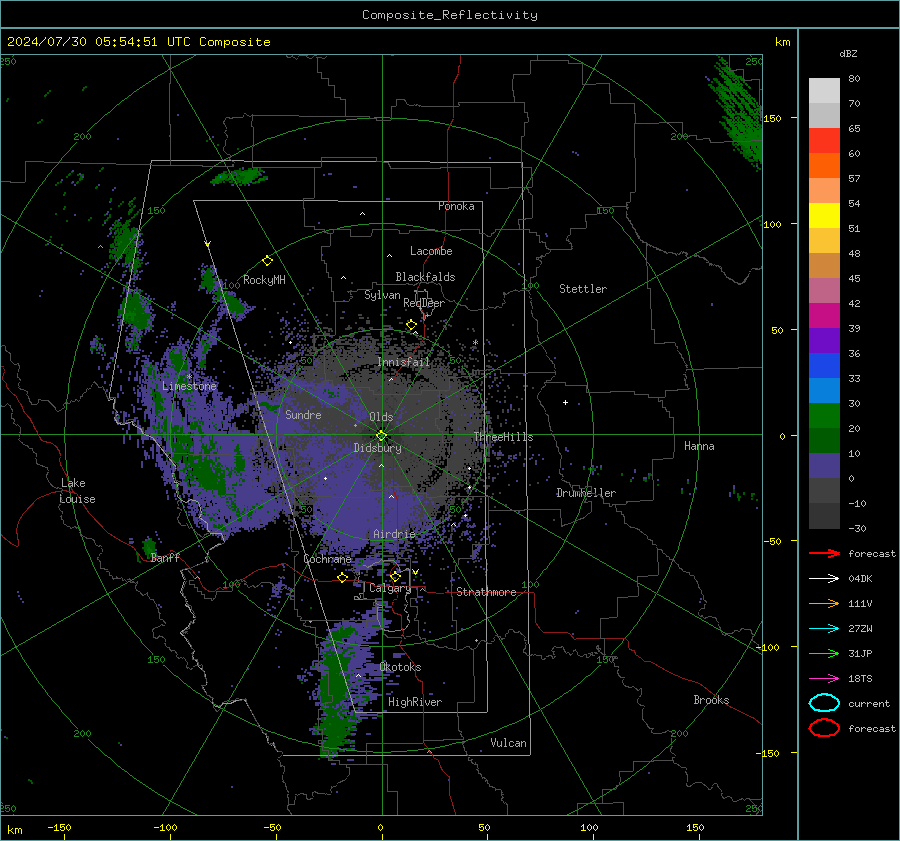Click the Innisfail town label

[403, 362]
